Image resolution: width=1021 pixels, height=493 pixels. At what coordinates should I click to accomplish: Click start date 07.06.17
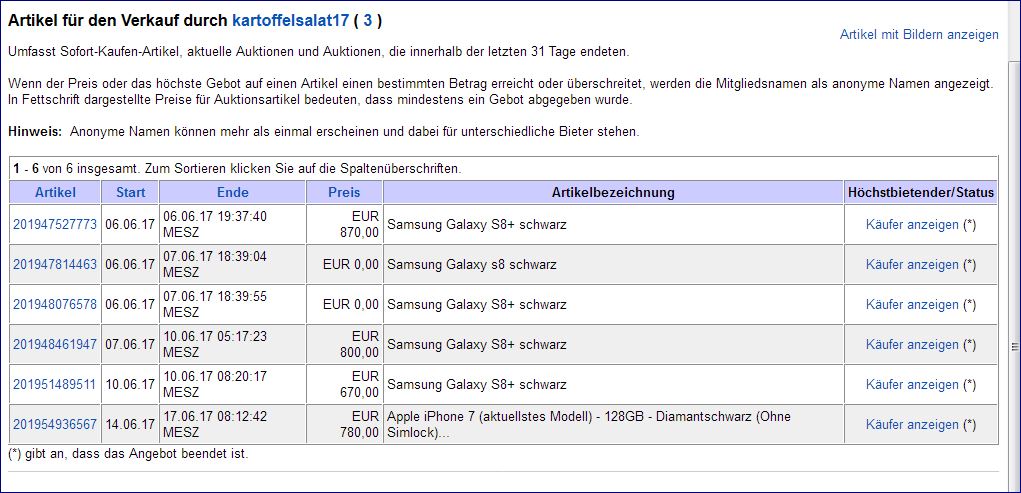(130, 345)
